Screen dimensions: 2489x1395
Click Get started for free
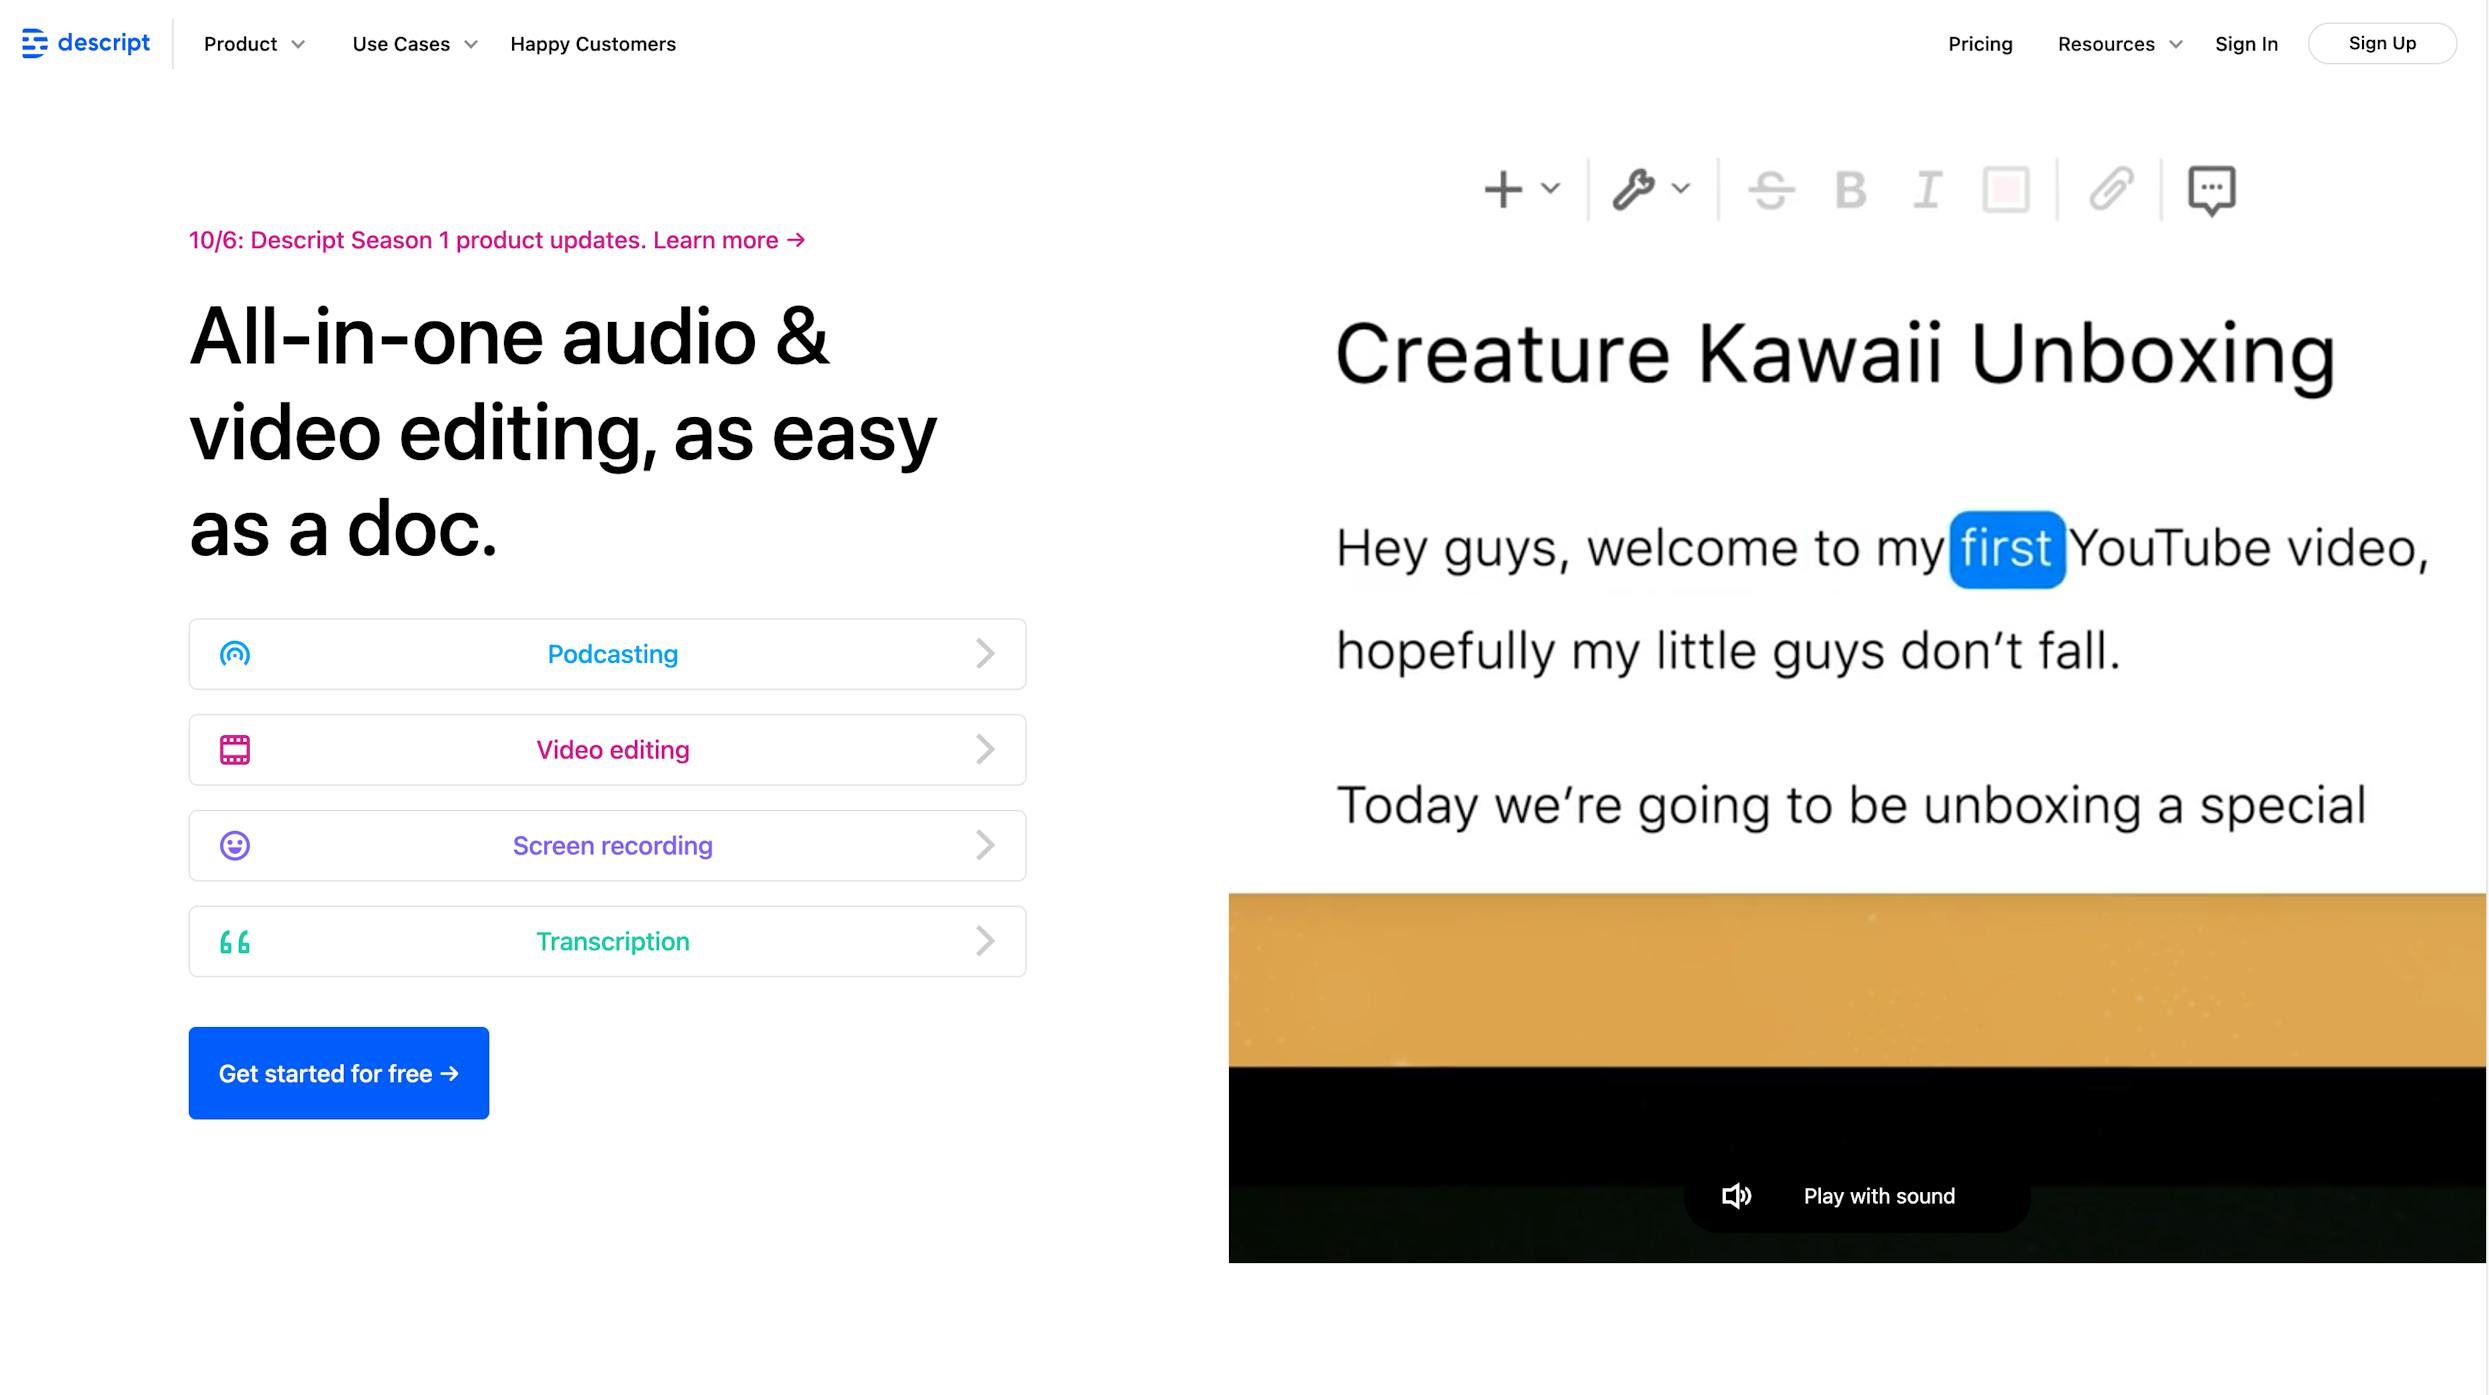coord(338,1072)
